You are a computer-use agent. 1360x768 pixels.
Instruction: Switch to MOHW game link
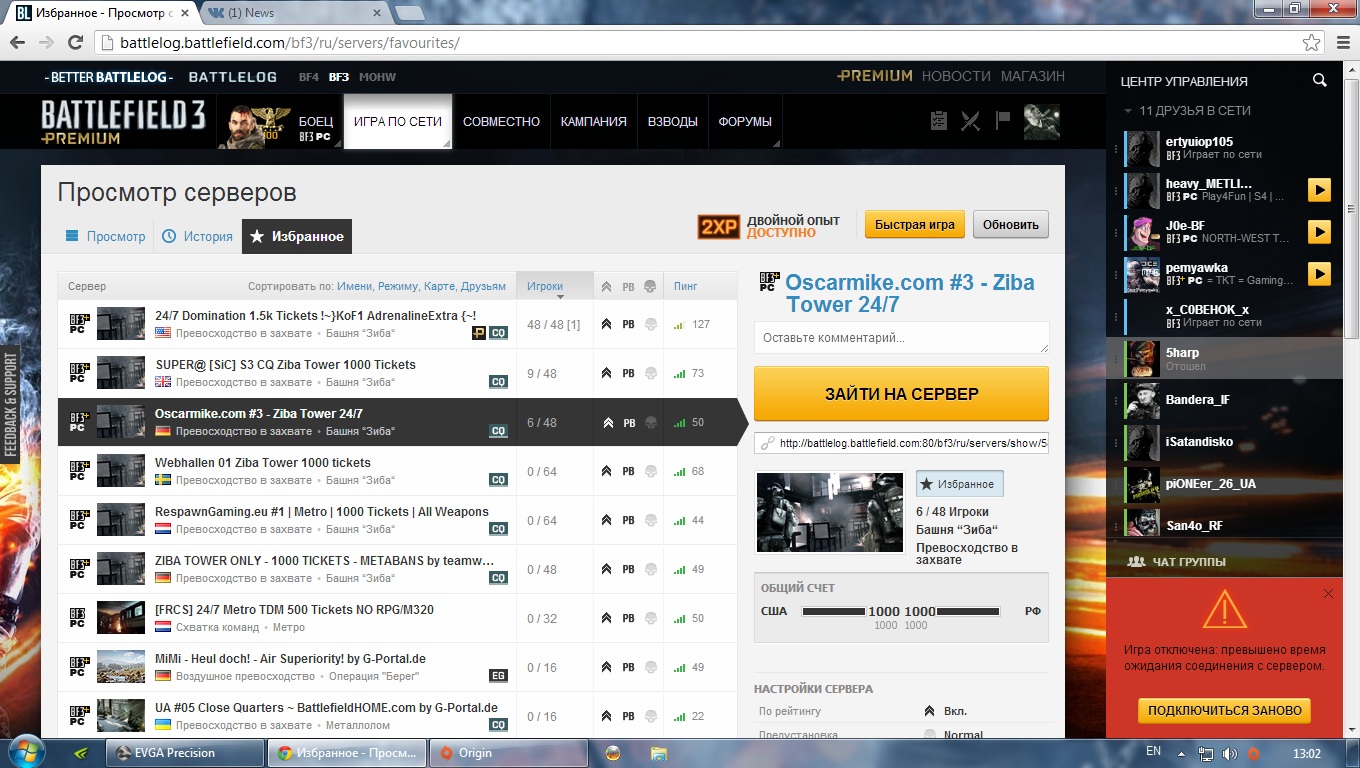coord(377,77)
